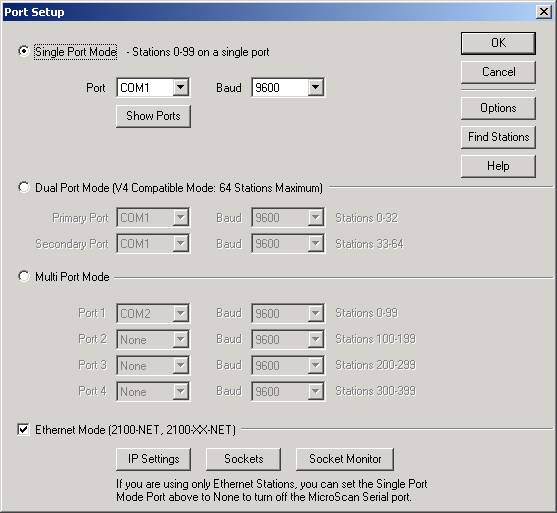
Task: Uncheck the Ethernet Mode checkbox
Action: (23, 430)
